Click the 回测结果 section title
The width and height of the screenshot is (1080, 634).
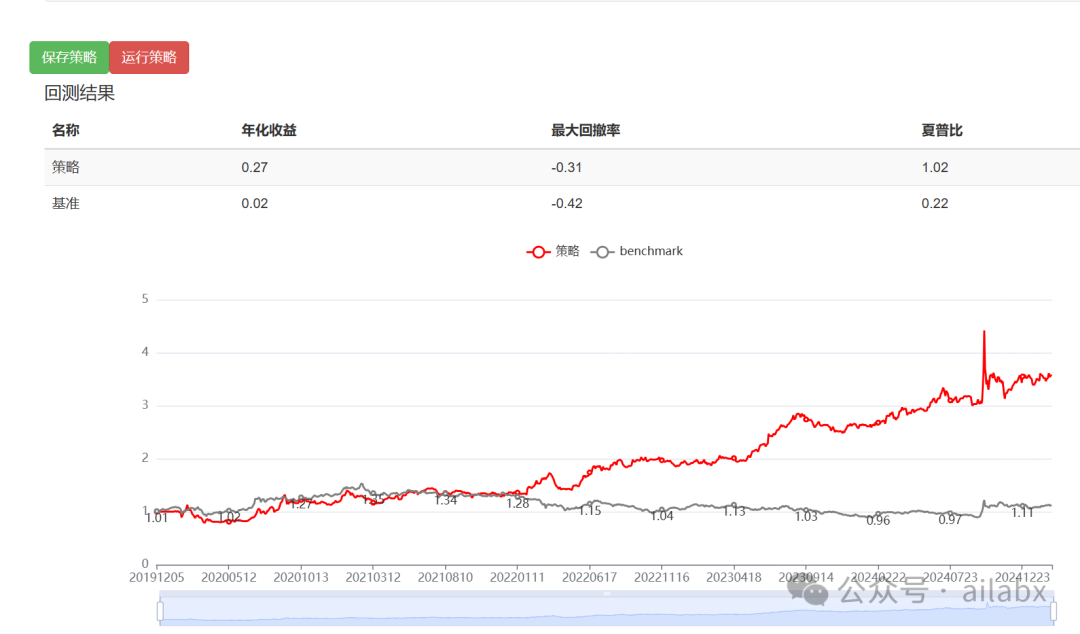pos(80,93)
